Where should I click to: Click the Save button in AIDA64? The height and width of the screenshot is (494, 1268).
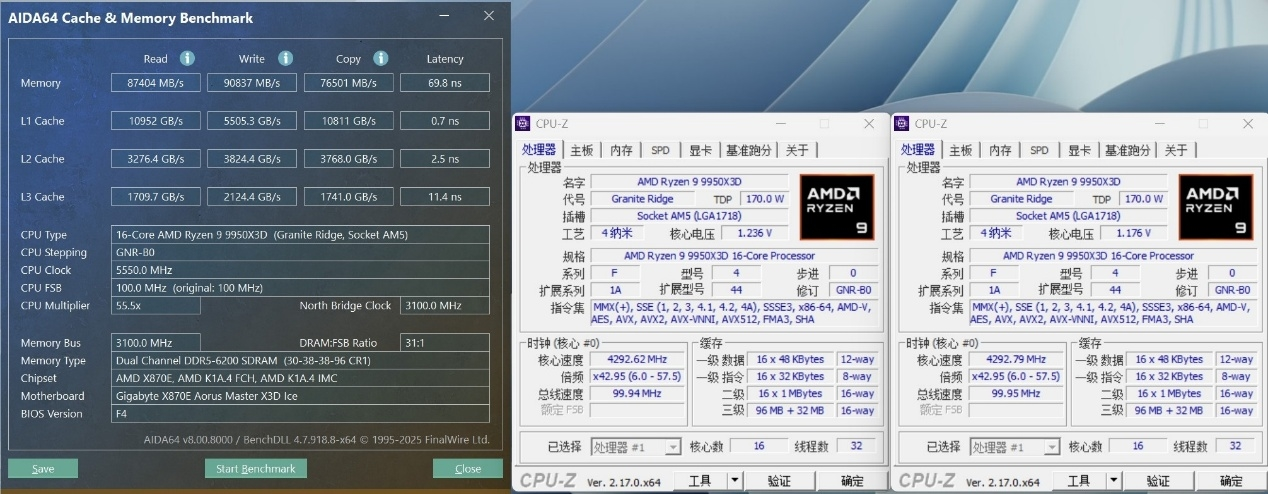(43, 468)
